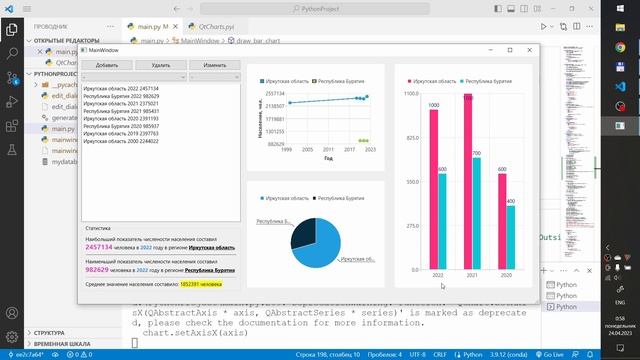Collapse the PYTHONPROJECT folder section
Viewport: 640px width, 360px height.
(52, 74)
